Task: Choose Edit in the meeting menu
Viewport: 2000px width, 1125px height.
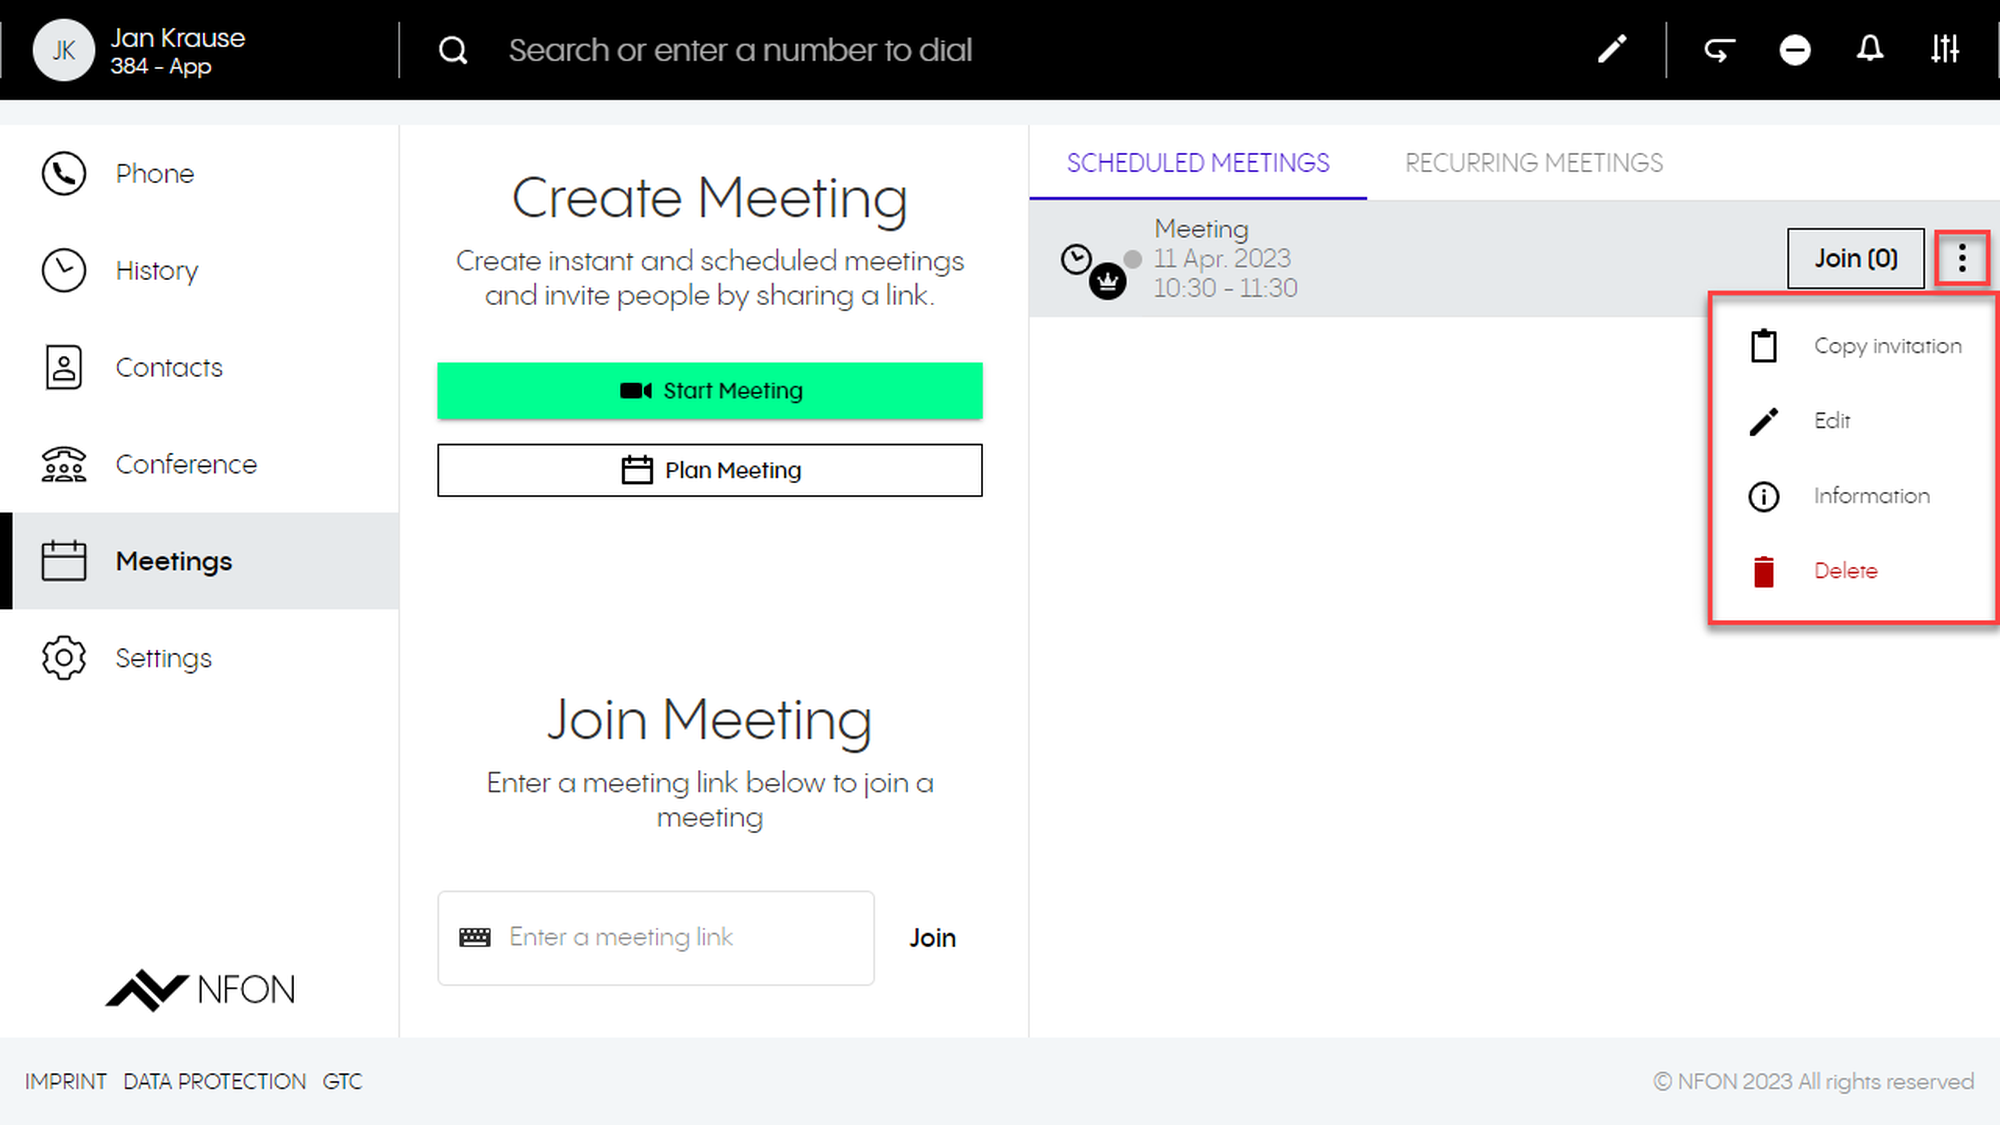Action: click(x=1831, y=421)
